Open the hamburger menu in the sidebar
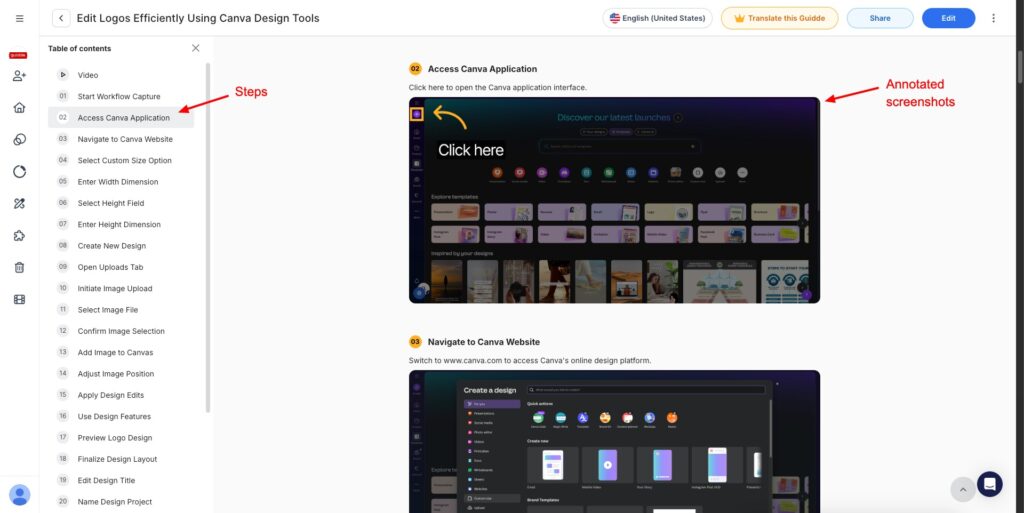Viewport: 1024px width, 513px height. click(x=19, y=18)
